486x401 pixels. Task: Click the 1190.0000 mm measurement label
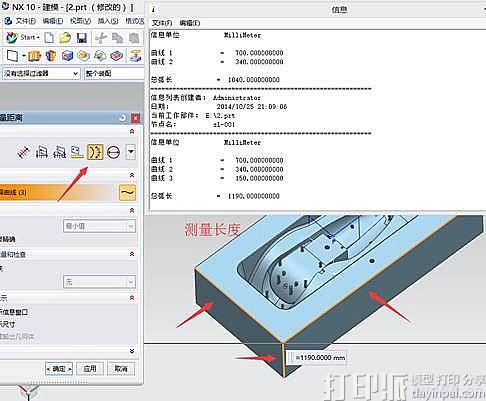[x=318, y=358]
